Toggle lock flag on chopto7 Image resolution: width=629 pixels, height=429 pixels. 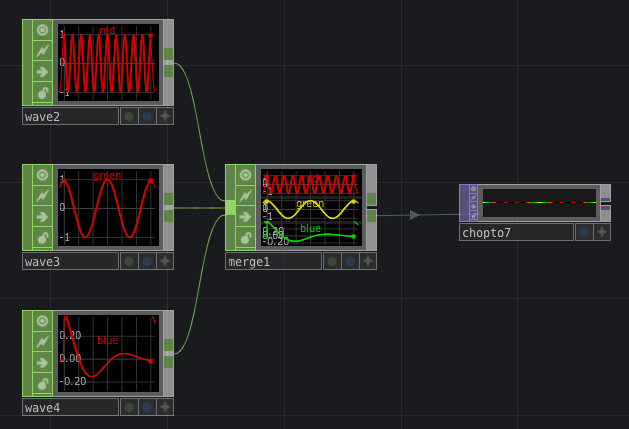[x=473, y=216]
